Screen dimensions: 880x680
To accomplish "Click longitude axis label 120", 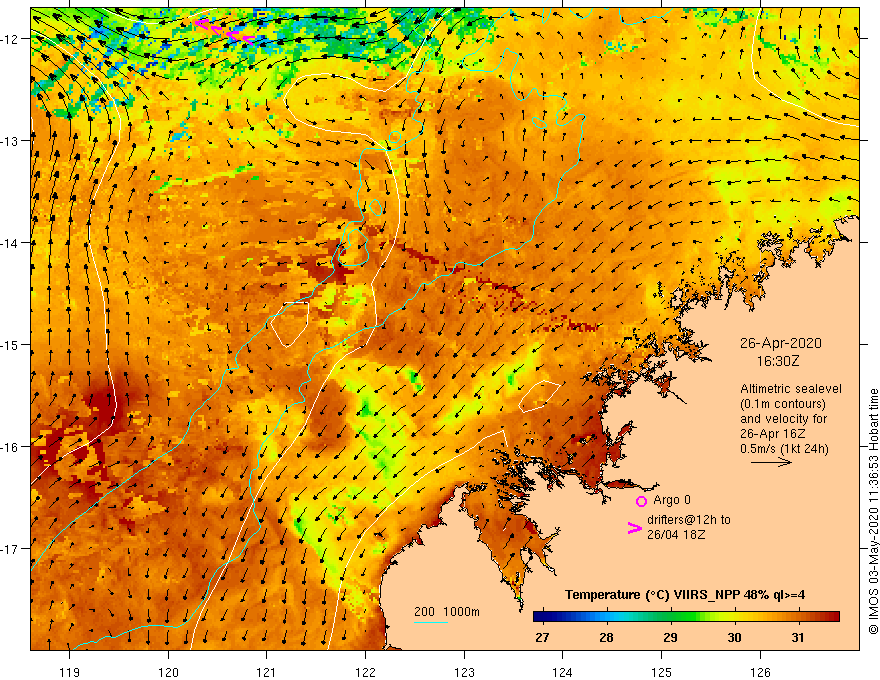I will point(168,672).
